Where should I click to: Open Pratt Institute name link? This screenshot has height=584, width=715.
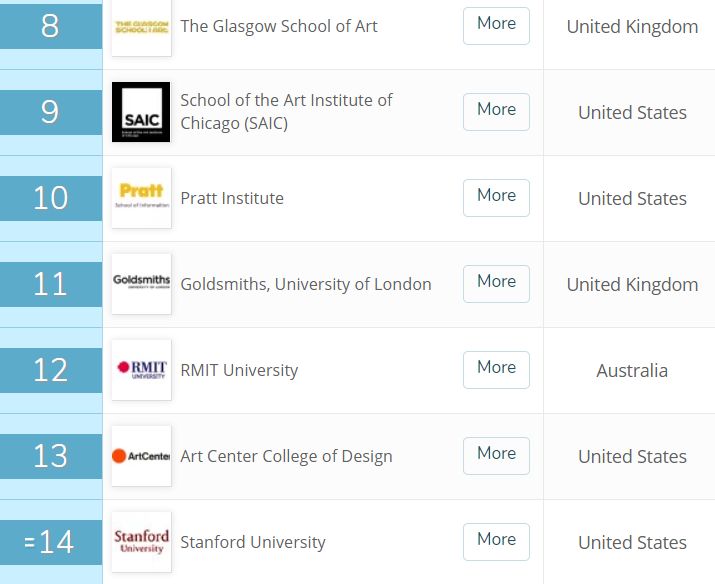[232, 198]
